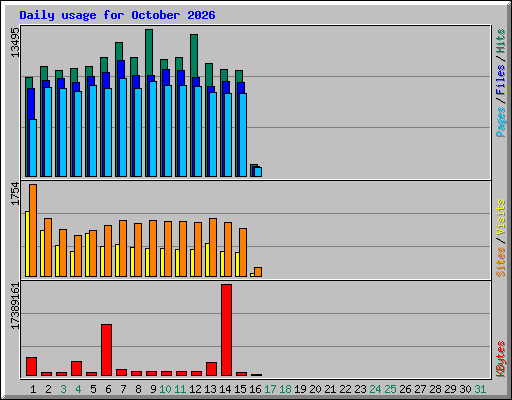Click the cyan Pages legend label

pos(501,122)
